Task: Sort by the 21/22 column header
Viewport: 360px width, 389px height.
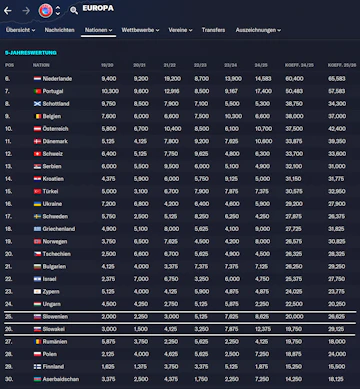Action: pyautogui.click(x=170, y=65)
